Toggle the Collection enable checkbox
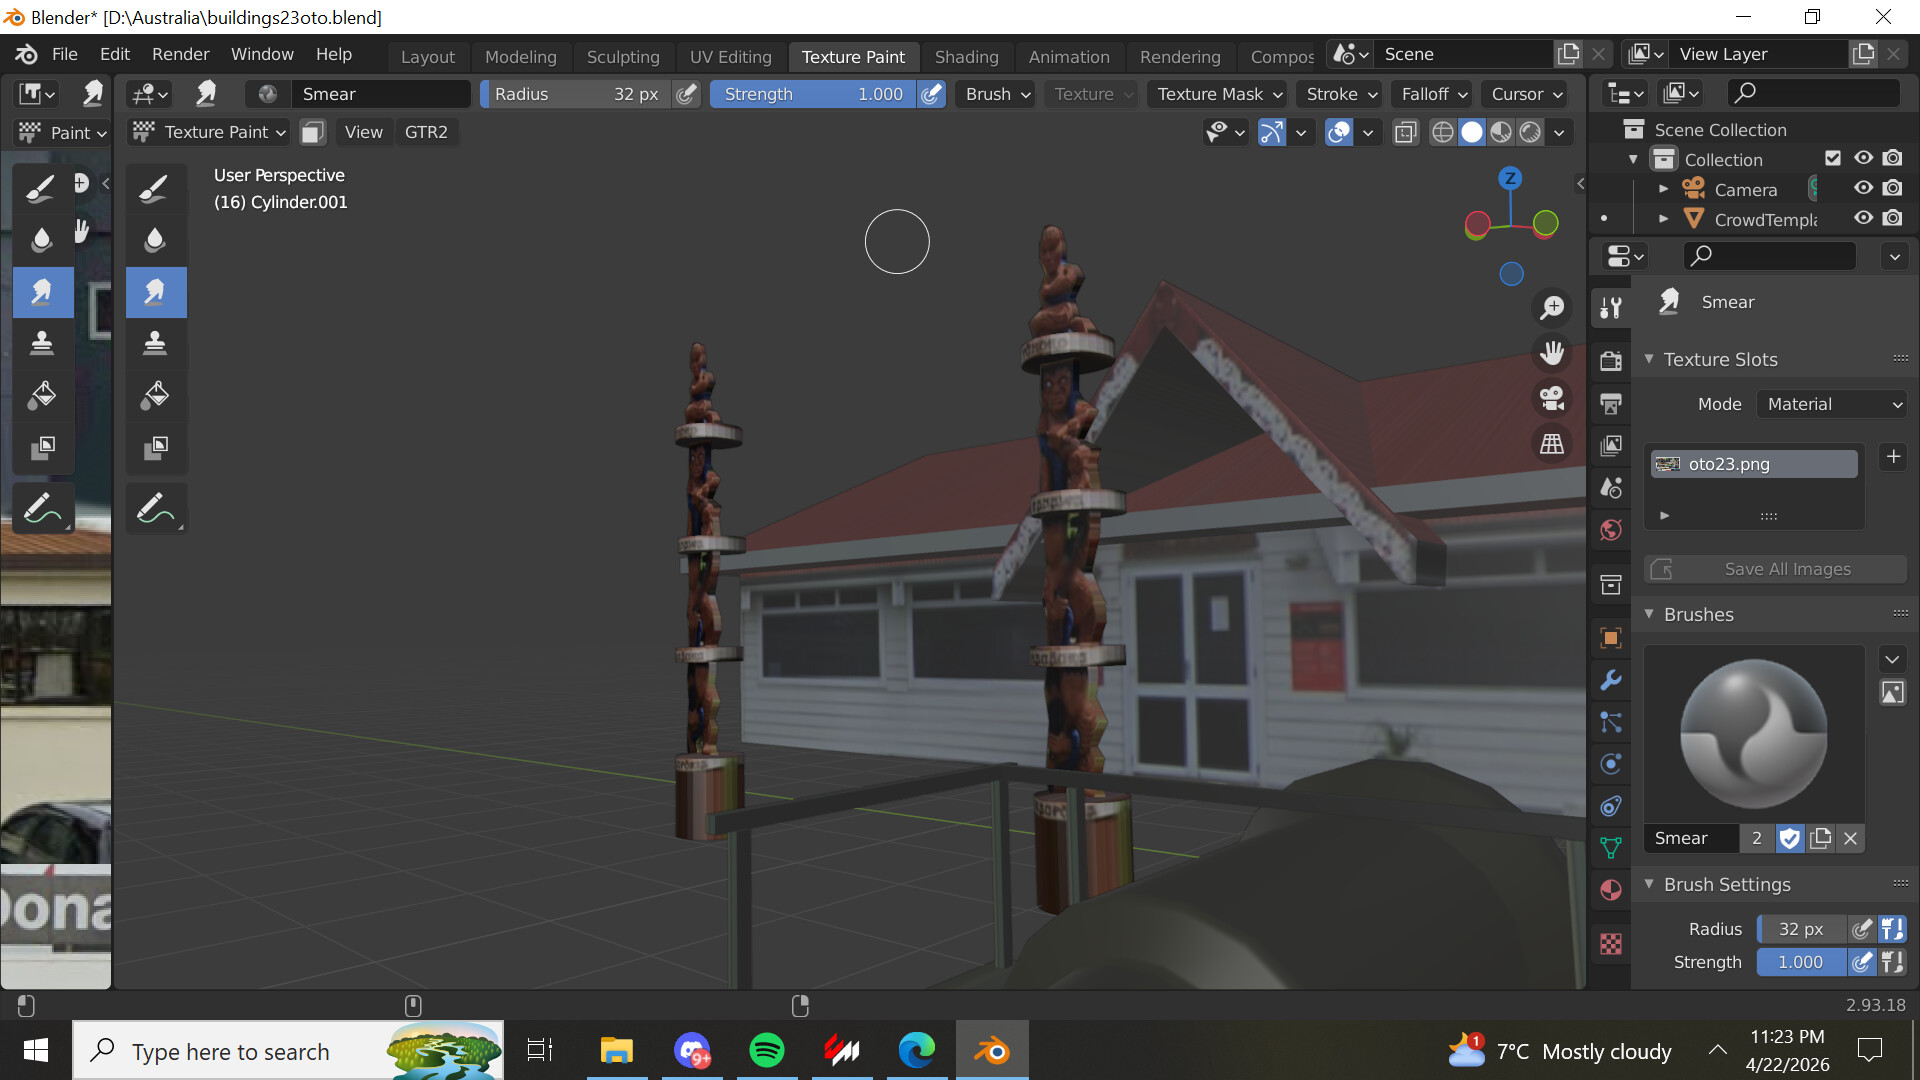1920x1080 pixels. coord(1833,157)
